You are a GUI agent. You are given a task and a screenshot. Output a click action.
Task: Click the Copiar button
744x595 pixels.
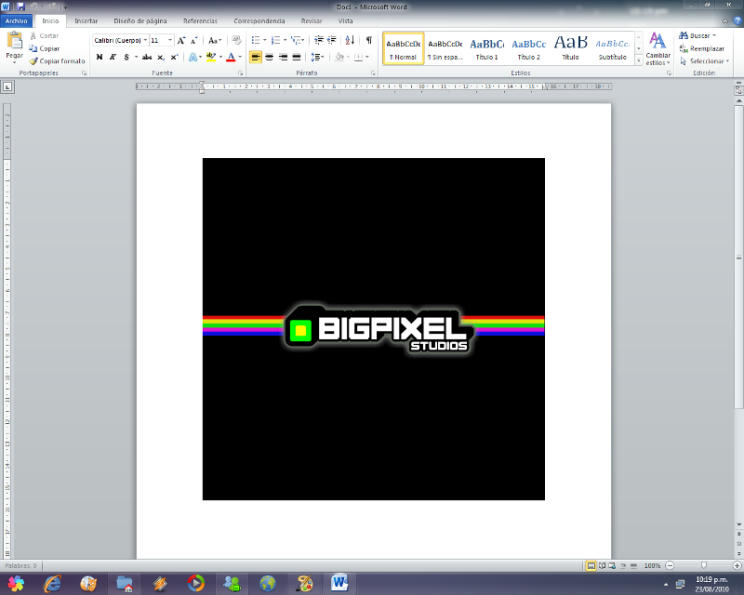coord(44,48)
